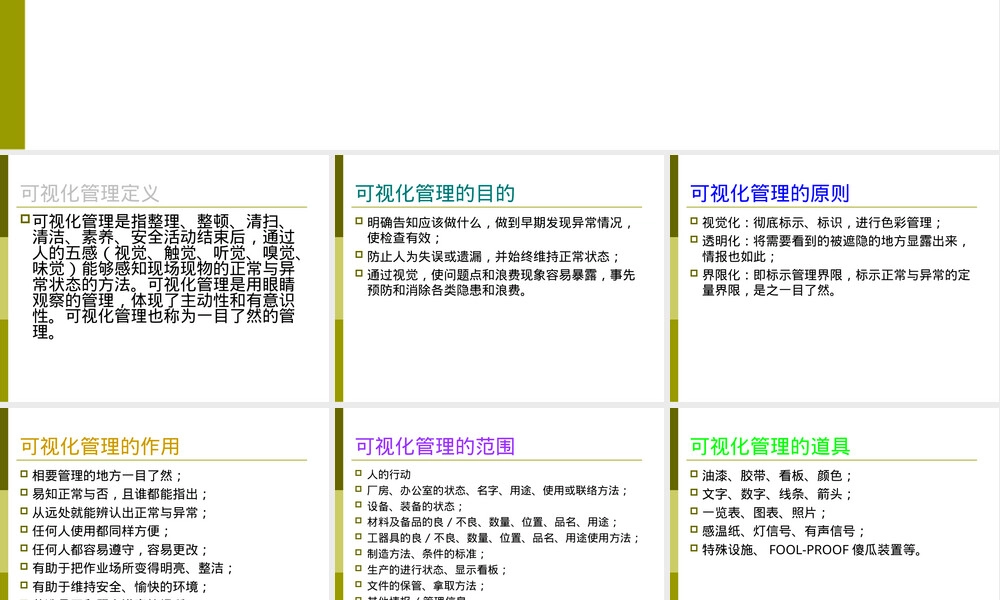This screenshot has width=1000, height=600.
Task: Open the 可视化管理的作用 slide thumbnail
Action: (x=165, y=504)
